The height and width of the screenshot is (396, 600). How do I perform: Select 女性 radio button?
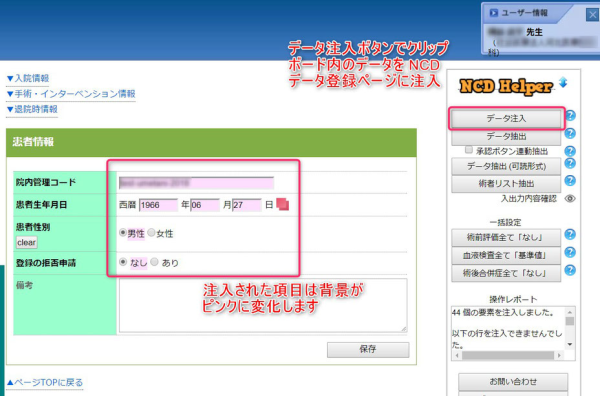click(151, 232)
